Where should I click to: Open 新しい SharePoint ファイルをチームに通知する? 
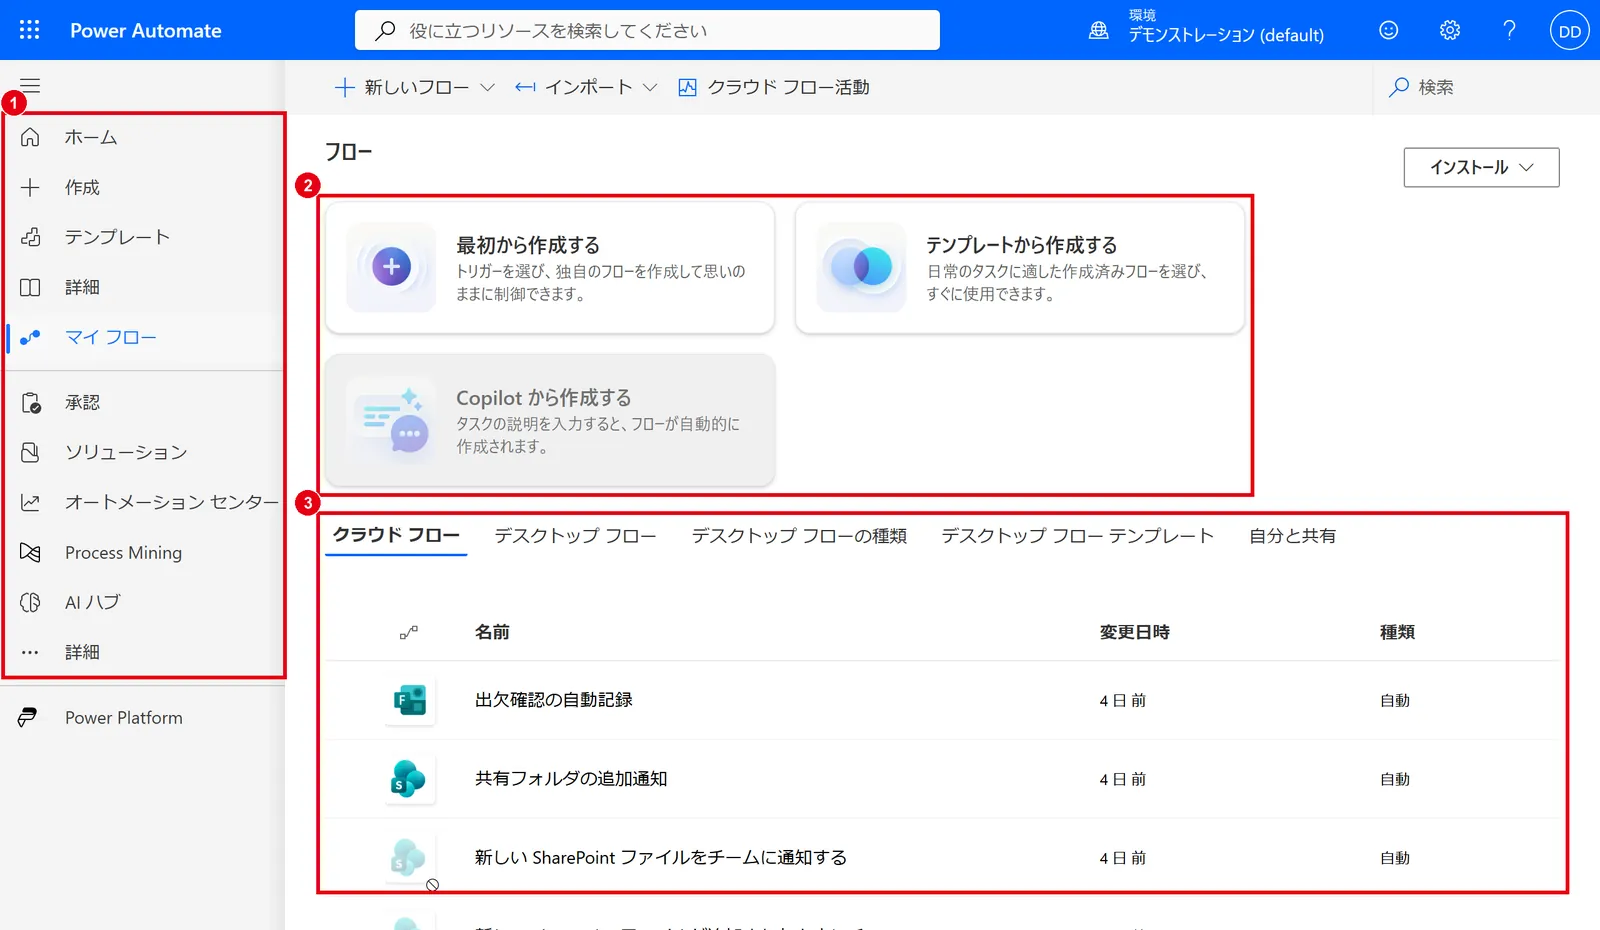point(660,857)
